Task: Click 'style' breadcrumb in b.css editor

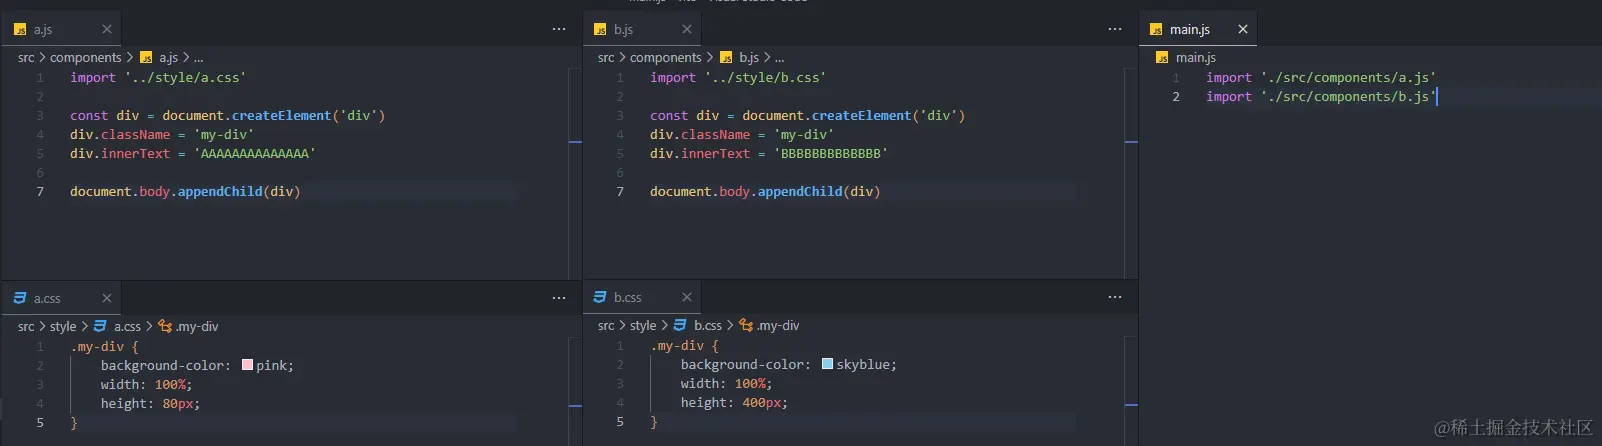Action: [x=643, y=326]
